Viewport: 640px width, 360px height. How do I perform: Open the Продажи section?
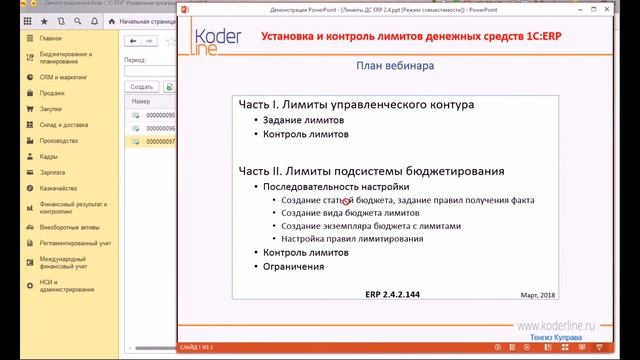click(x=52, y=93)
